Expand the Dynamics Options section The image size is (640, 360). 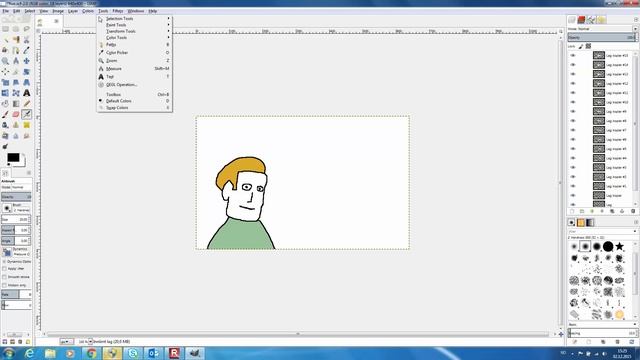(4, 261)
